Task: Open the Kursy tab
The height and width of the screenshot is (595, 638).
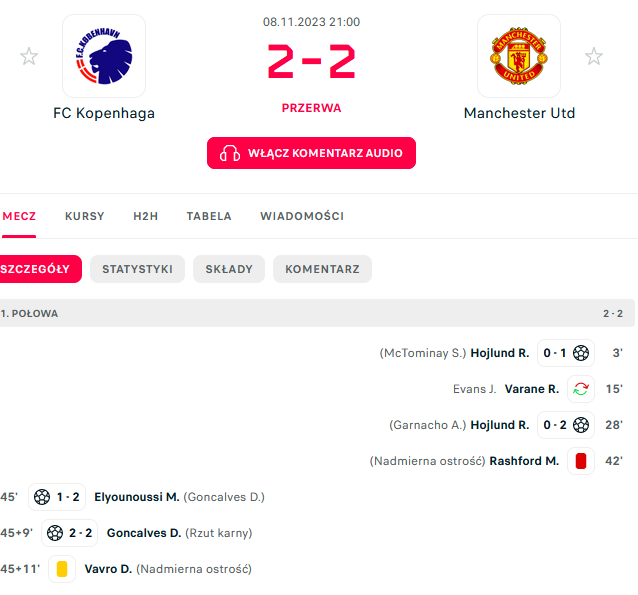Action: [x=85, y=216]
